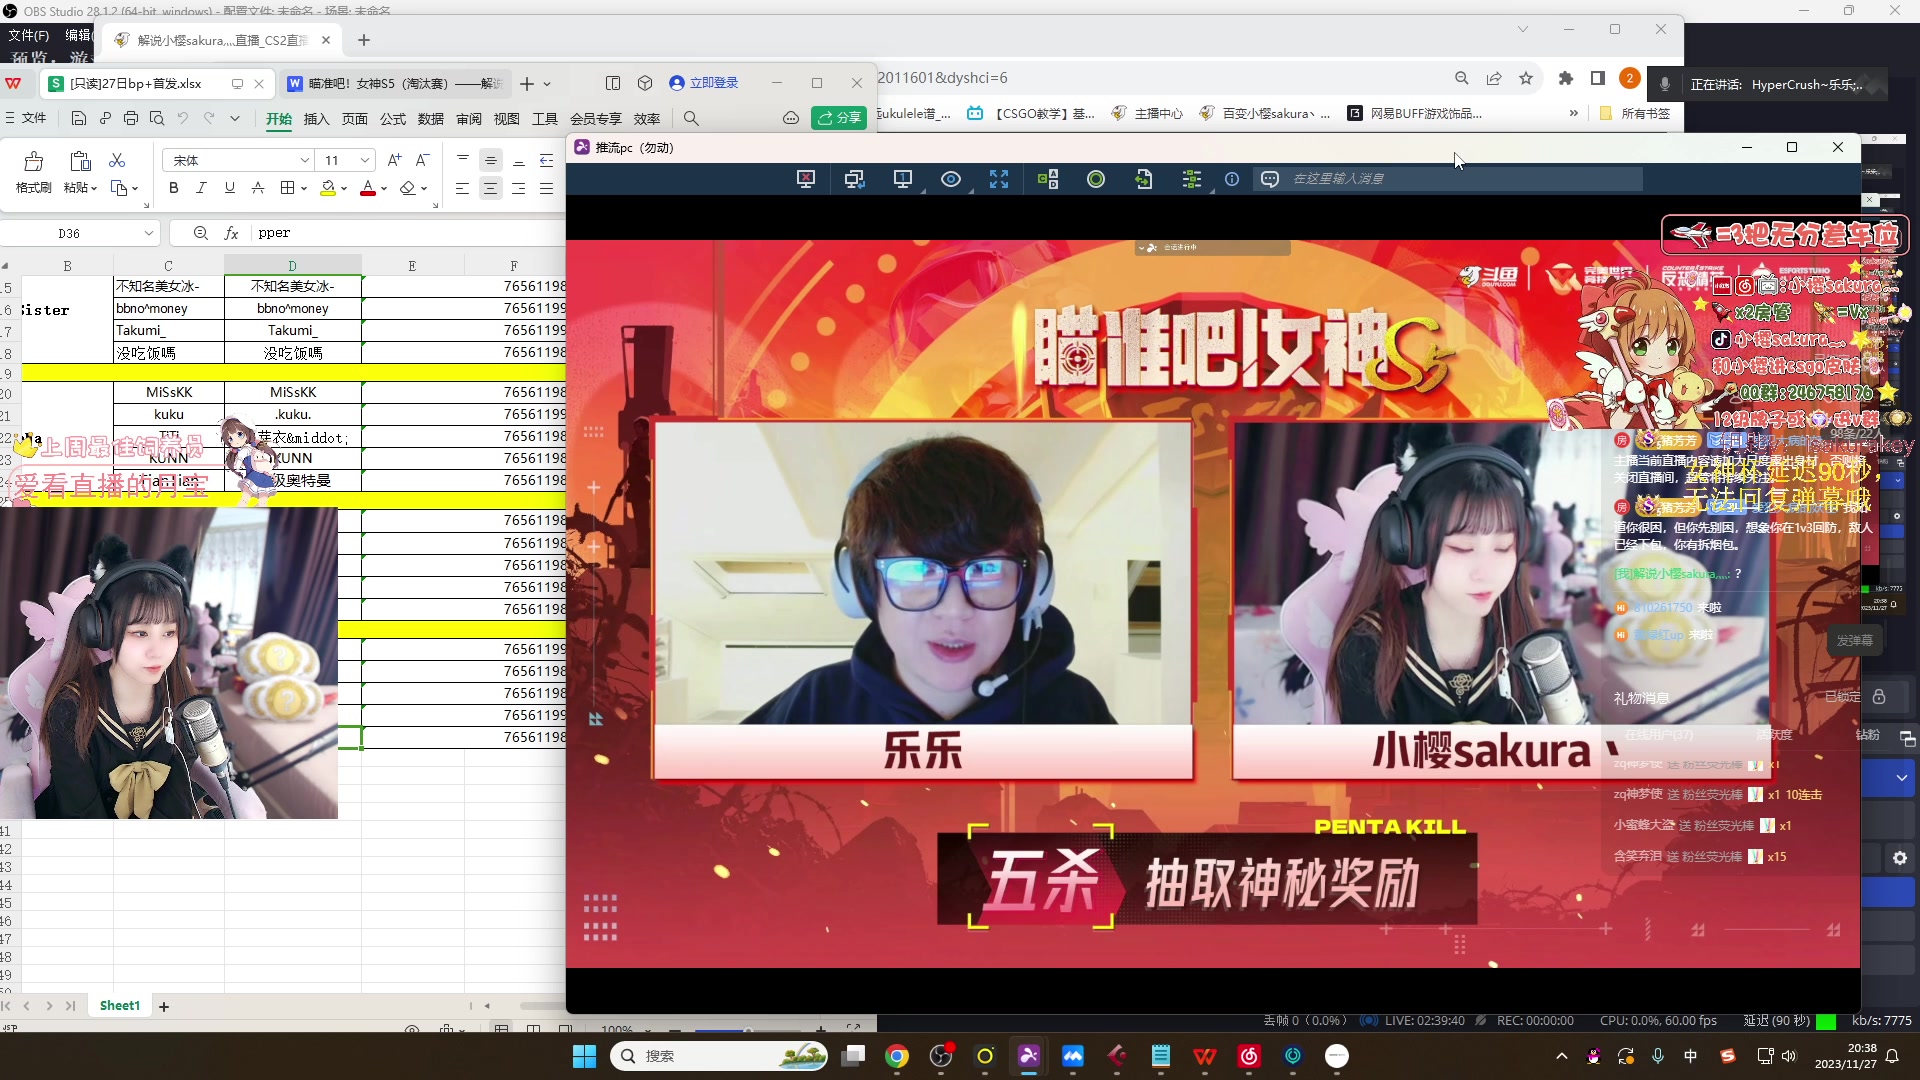Toggle underline formatting
The width and height of the screenshot is (1920, 1080).
click(x=229, y=187)
